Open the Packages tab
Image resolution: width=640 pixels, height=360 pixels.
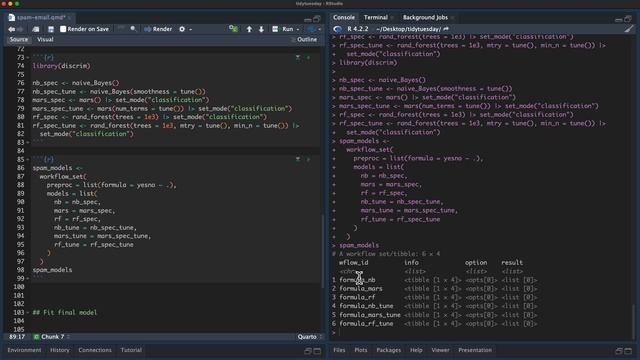click(x=388, y=350)
